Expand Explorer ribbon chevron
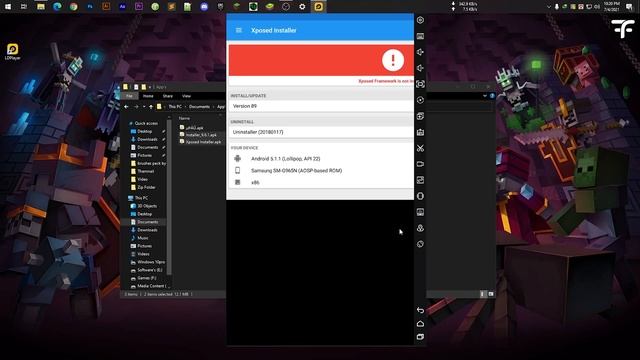 pyautogui.click(x=484, y=96)
